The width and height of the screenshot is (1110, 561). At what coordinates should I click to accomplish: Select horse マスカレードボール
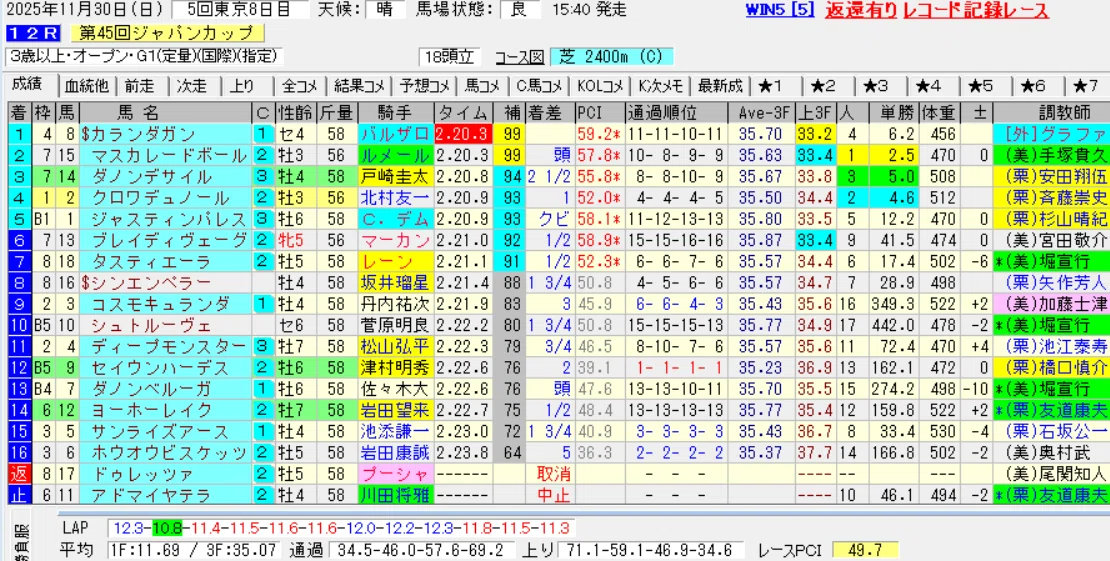168,156
